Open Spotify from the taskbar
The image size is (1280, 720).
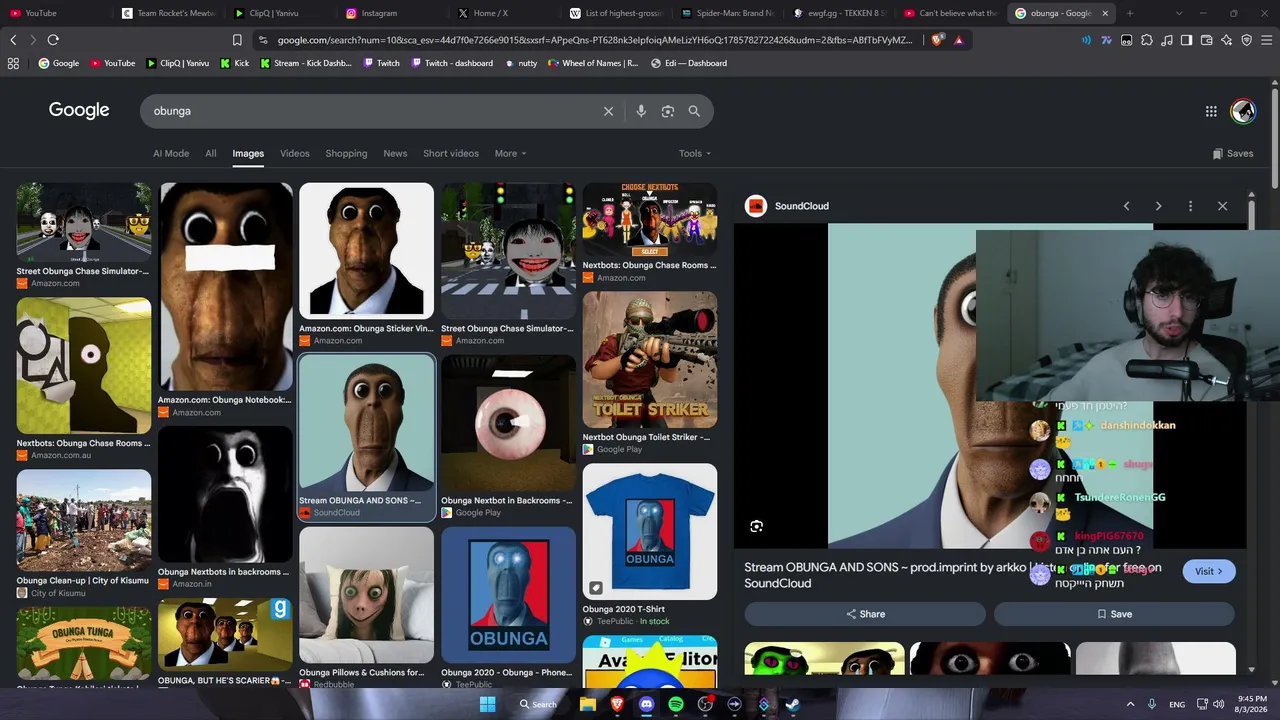676,704
